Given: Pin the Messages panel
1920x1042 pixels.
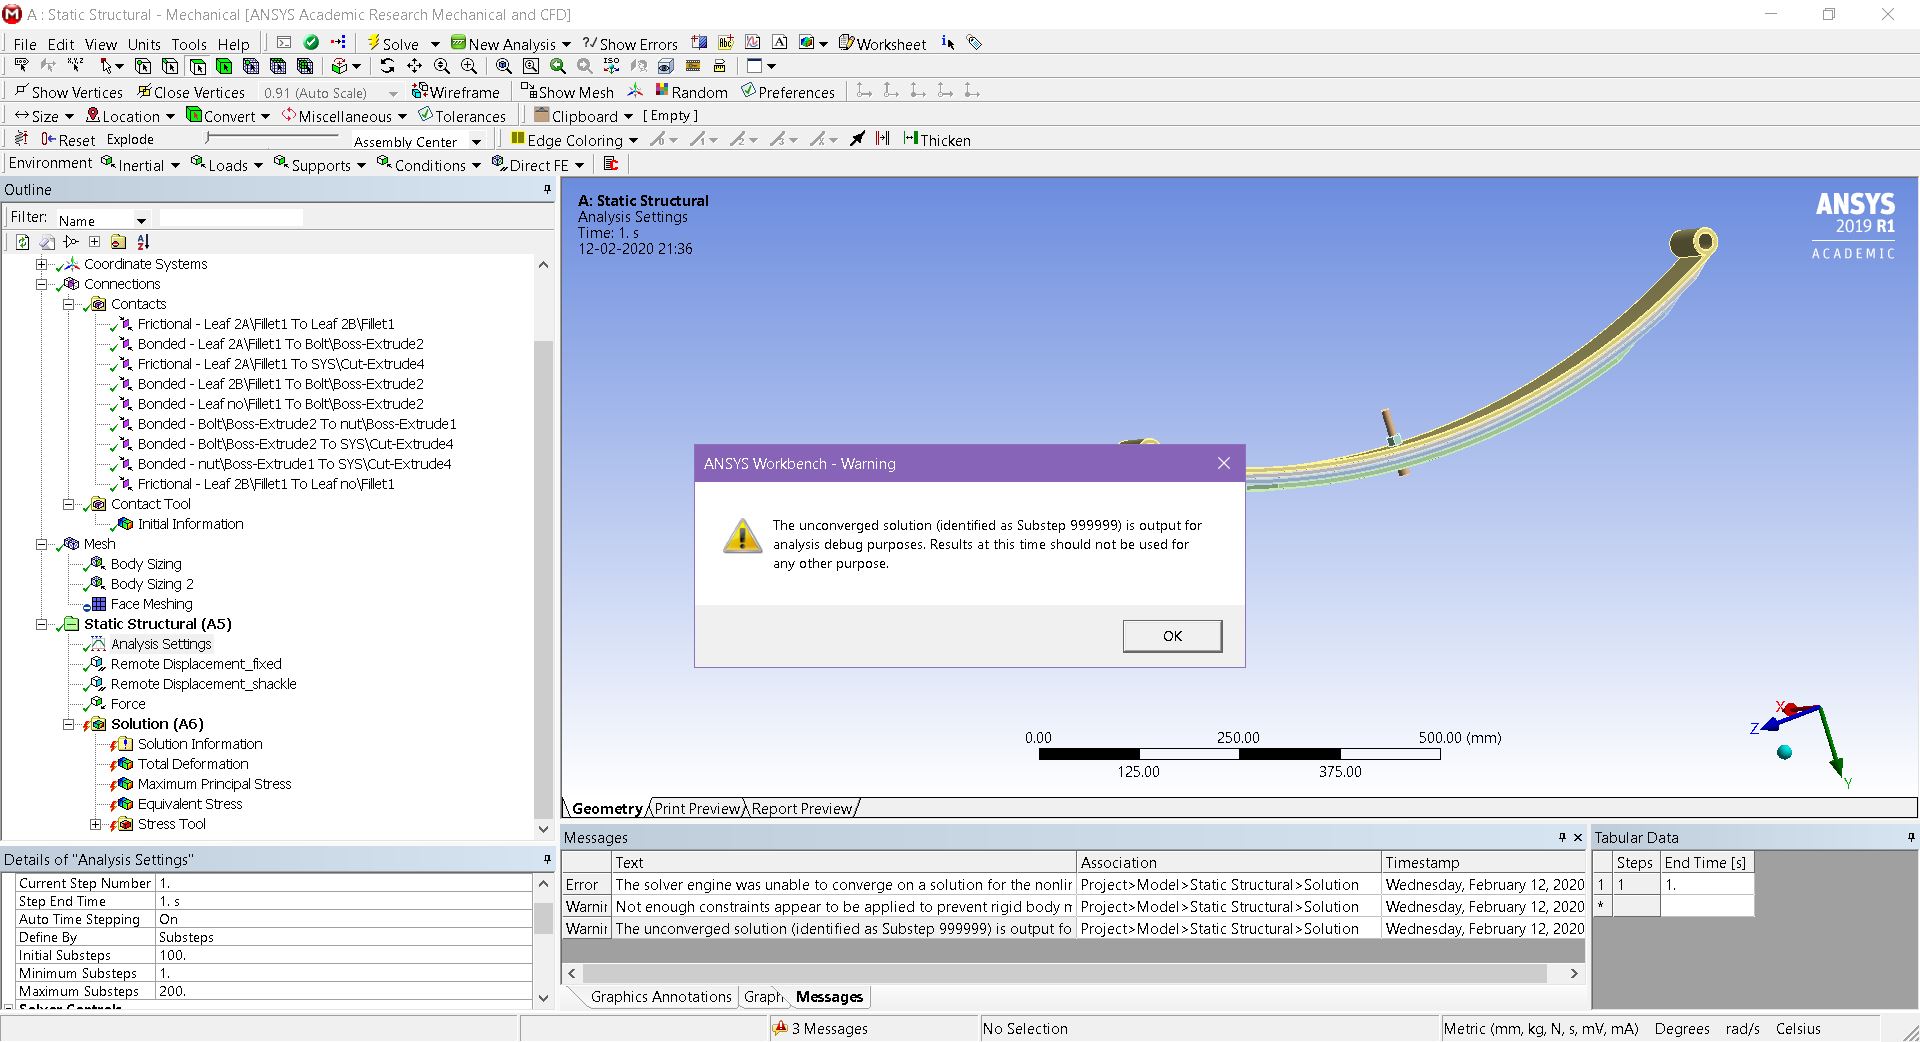Looking at the screenshot, I should click(x=1562, y=837).
